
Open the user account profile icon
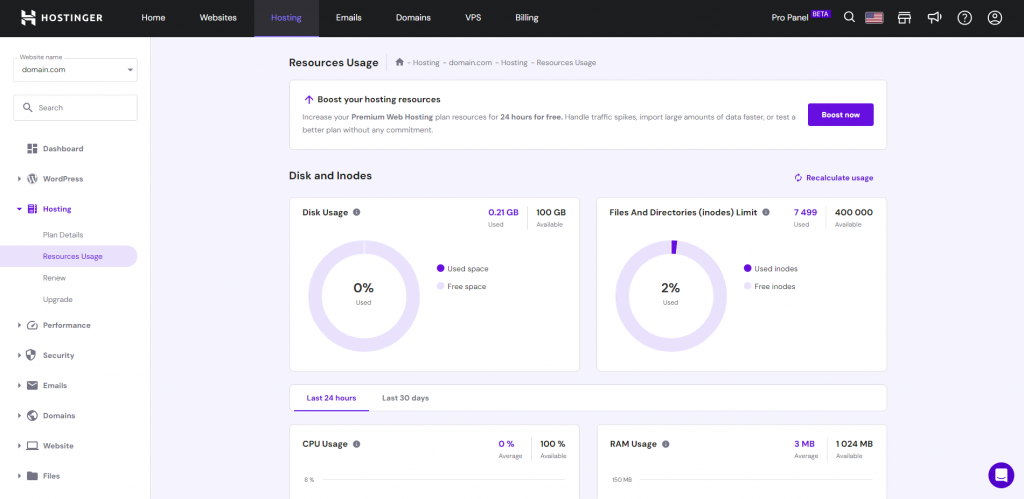tap(995, 18)
